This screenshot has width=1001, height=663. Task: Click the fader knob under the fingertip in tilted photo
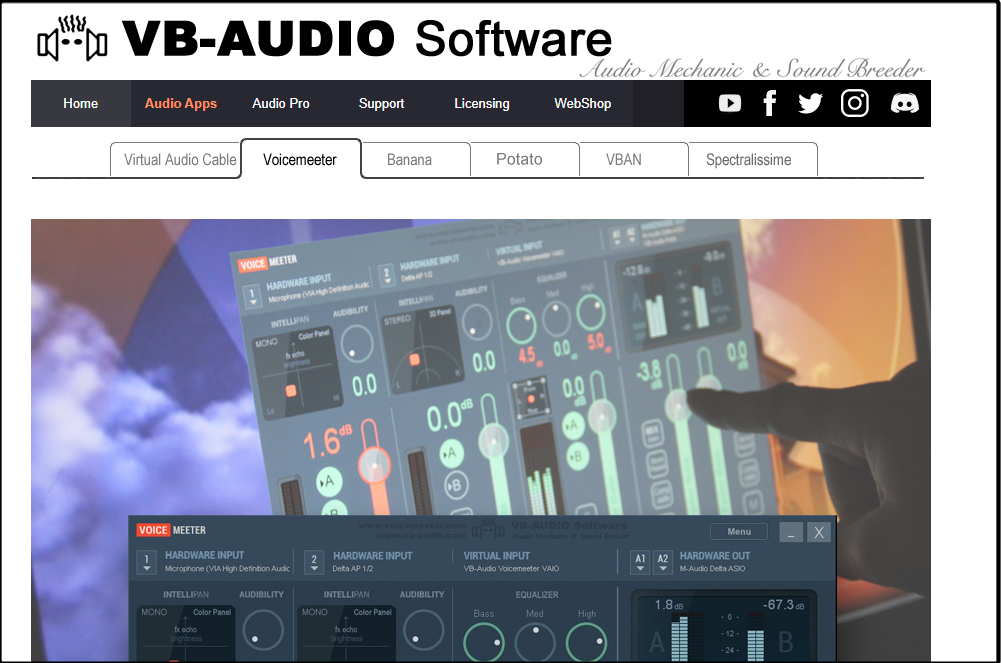(x=678, y=405)
